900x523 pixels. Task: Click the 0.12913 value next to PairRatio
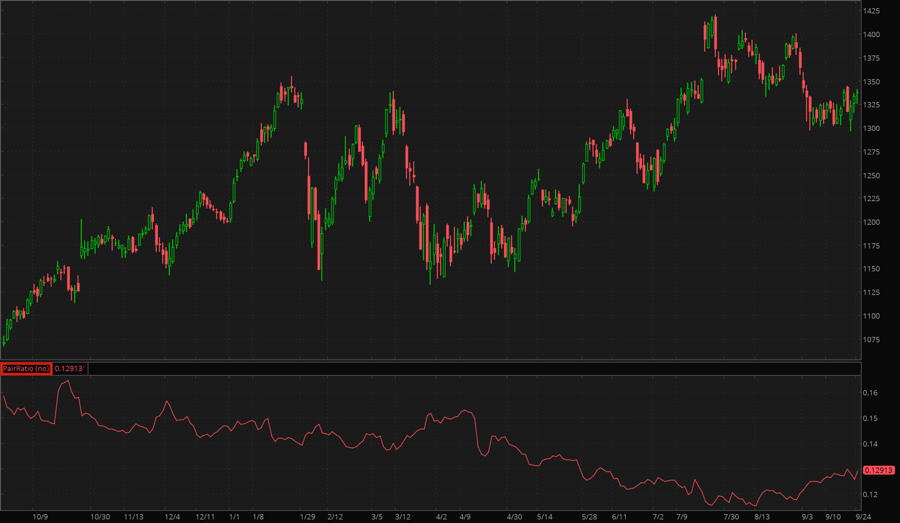(69, 369)
